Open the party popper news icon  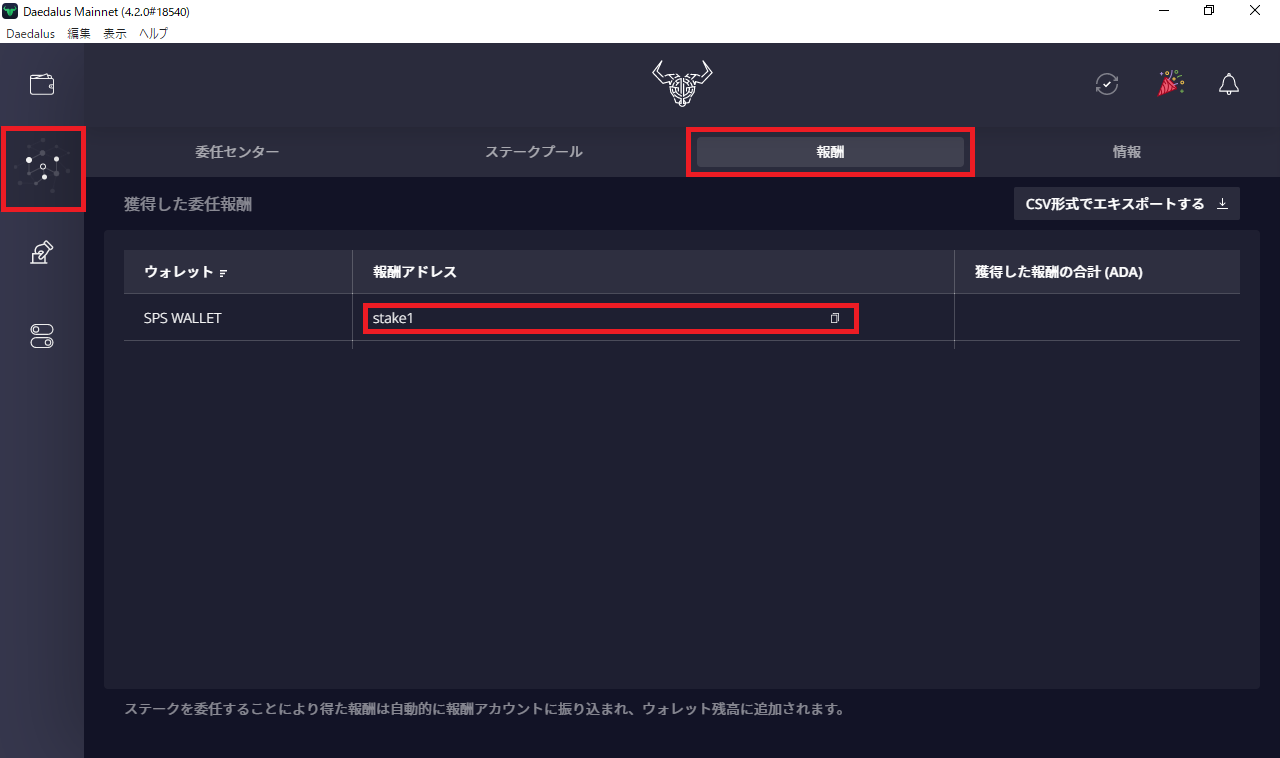pyautogui.click(x=1170, y=84)
